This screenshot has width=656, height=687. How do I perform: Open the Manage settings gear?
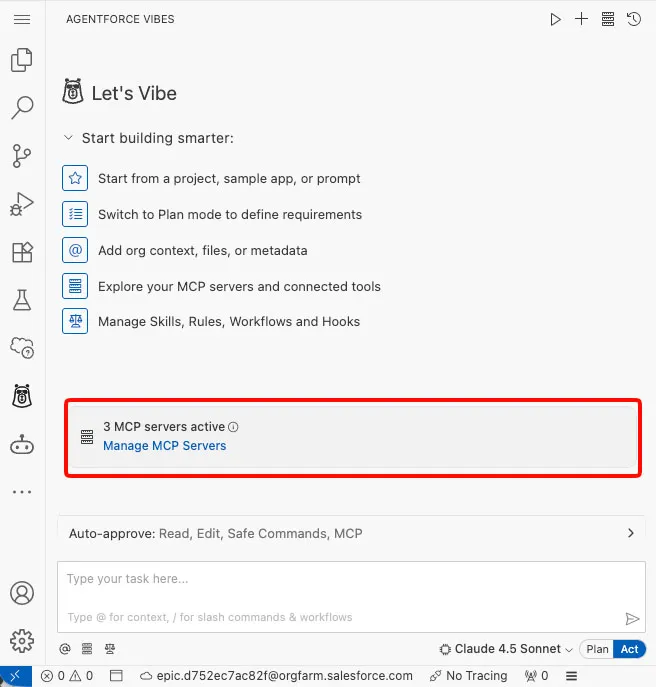[x=22, y=641]
